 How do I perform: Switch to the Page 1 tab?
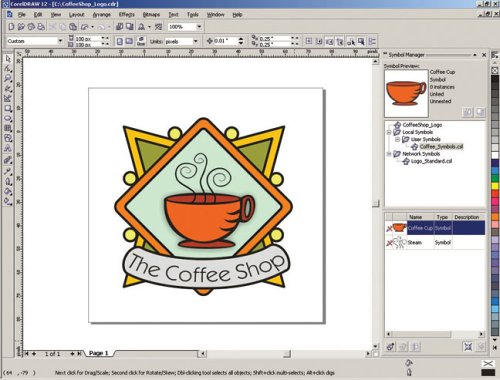point(99,353)
